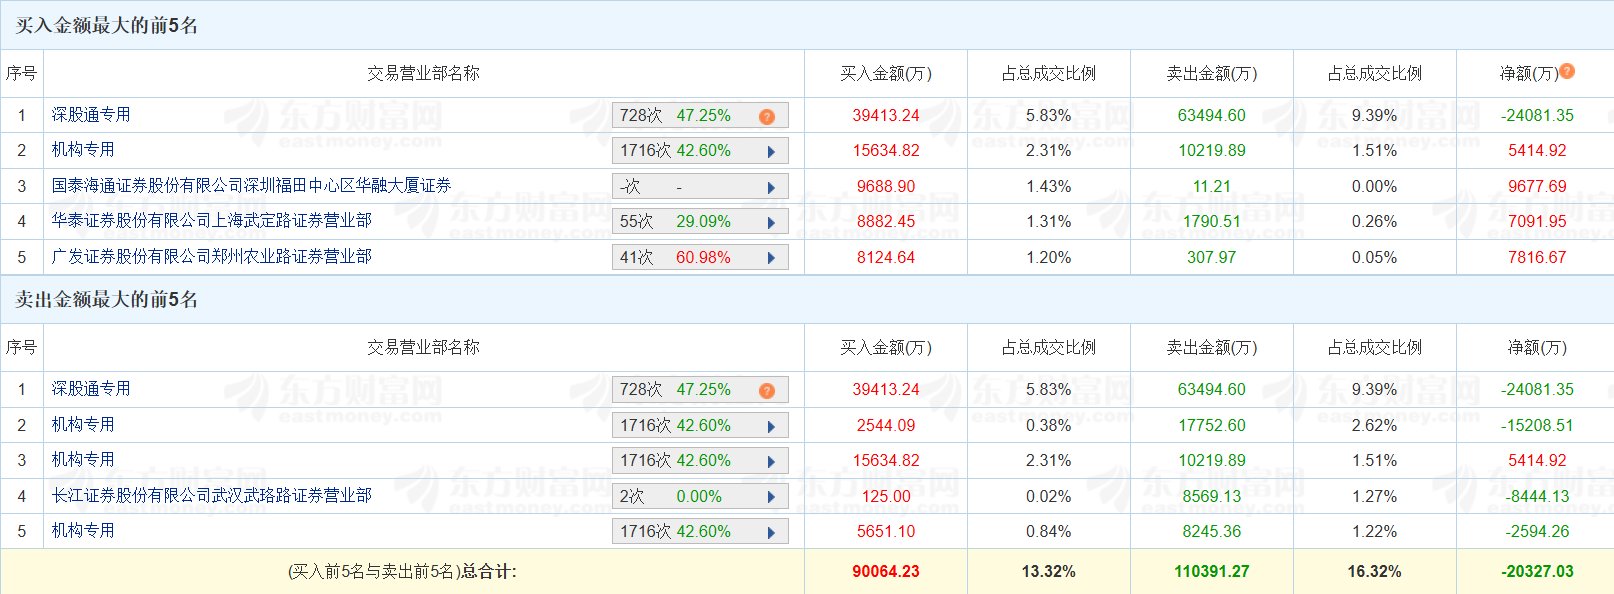Click the orange help icon beside 净额(万) header
The image size is (1614, 594).
tap(1567, 71)
